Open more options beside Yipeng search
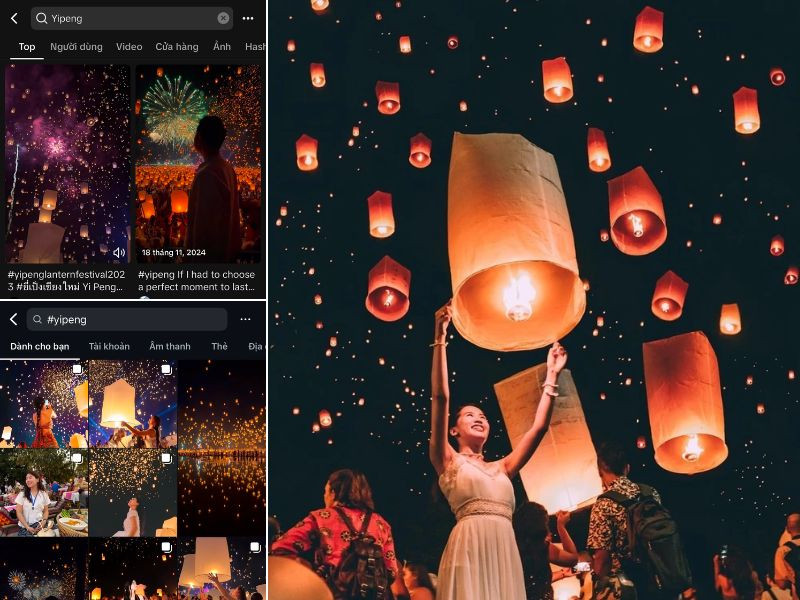Viewport: 800px width, 600px height. pos(248,18)
